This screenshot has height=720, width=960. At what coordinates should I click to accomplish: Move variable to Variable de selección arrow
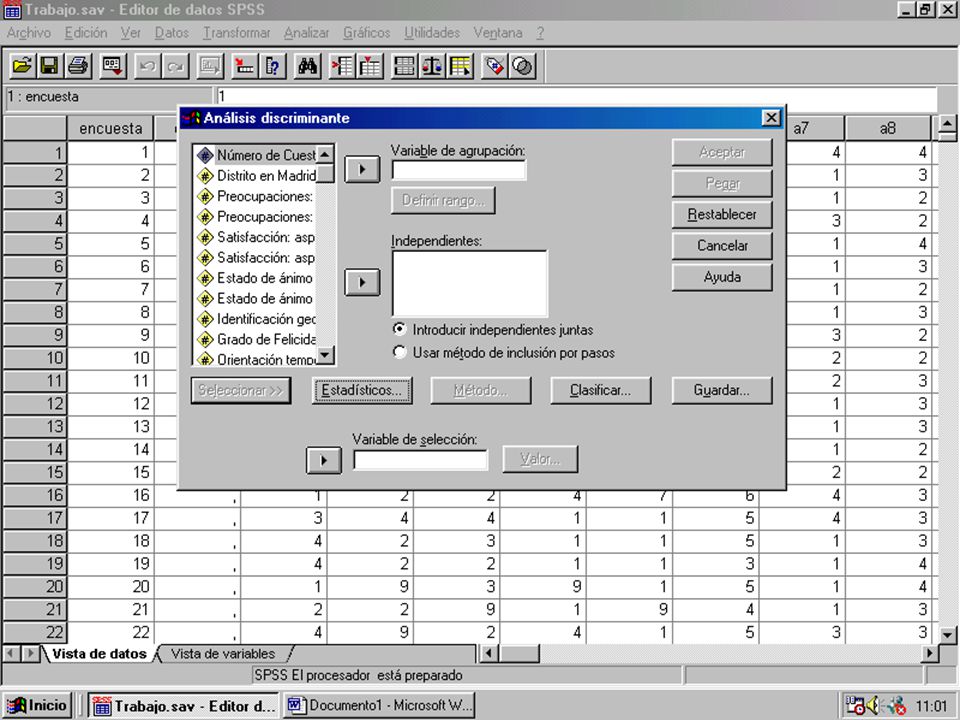tap(323, 460)
